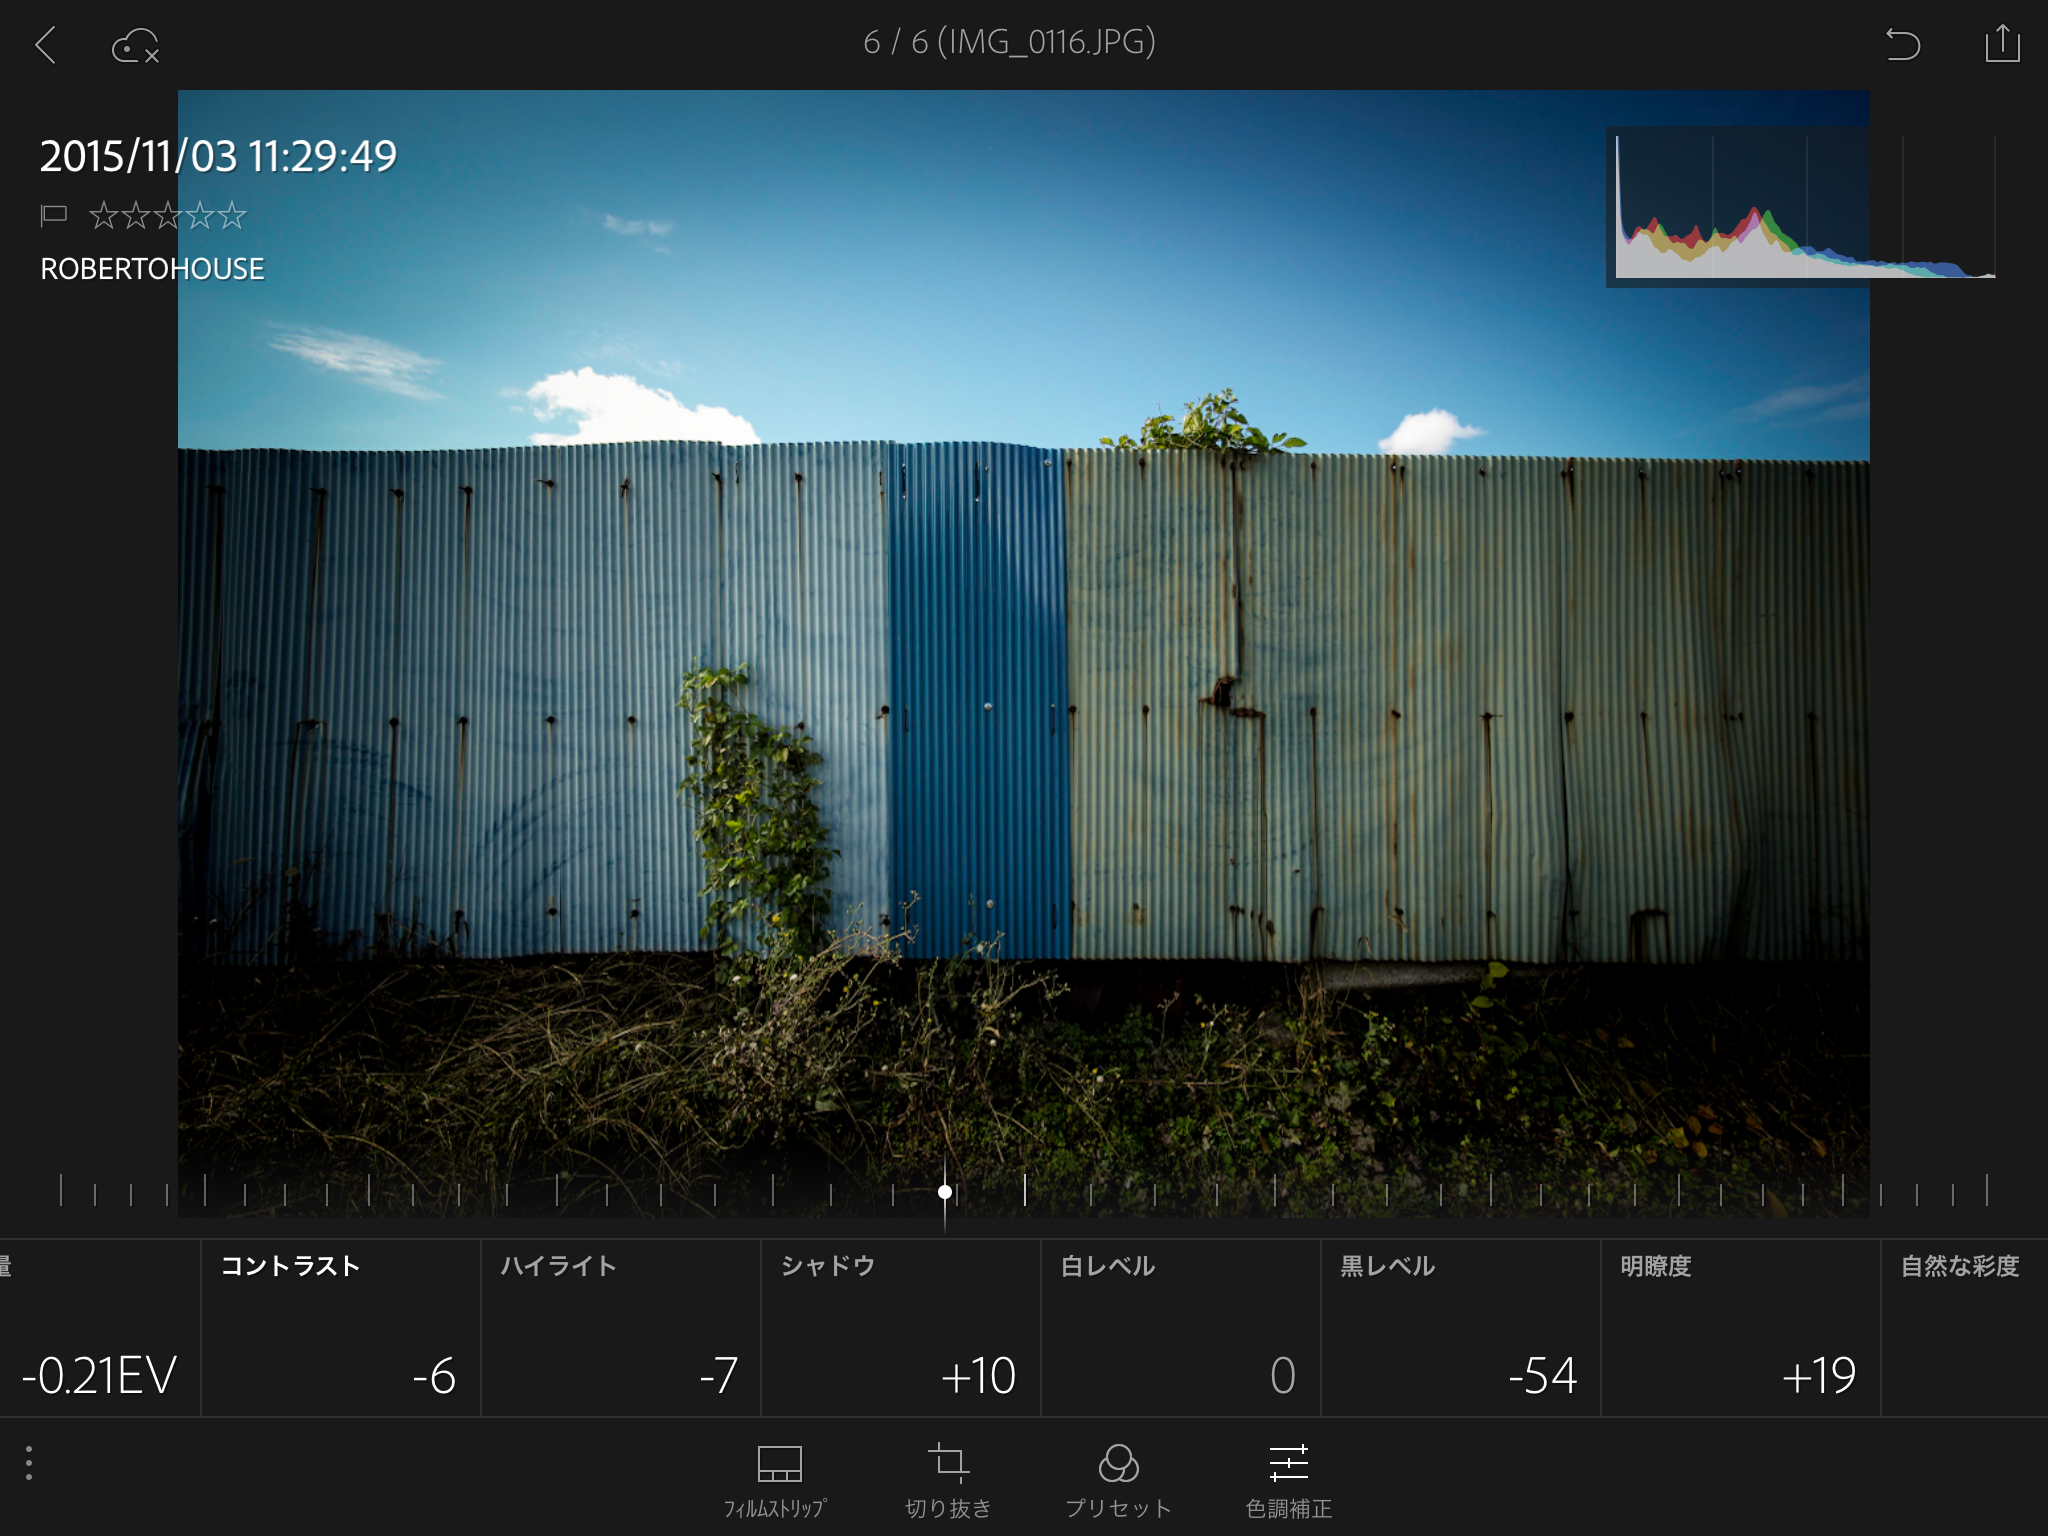This screenshot has width=2048, height=1536.
Task: Tap the cloud sync status icon
Action: pyautogui.click(x=136, y=46)
